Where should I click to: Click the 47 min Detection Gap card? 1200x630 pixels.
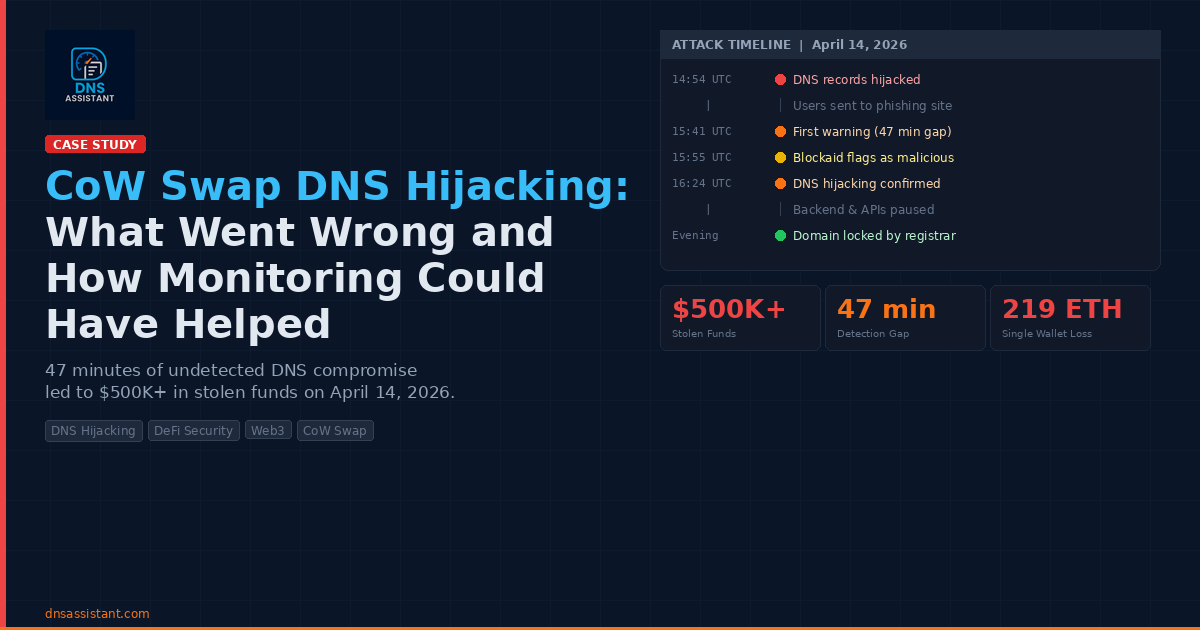905,318
